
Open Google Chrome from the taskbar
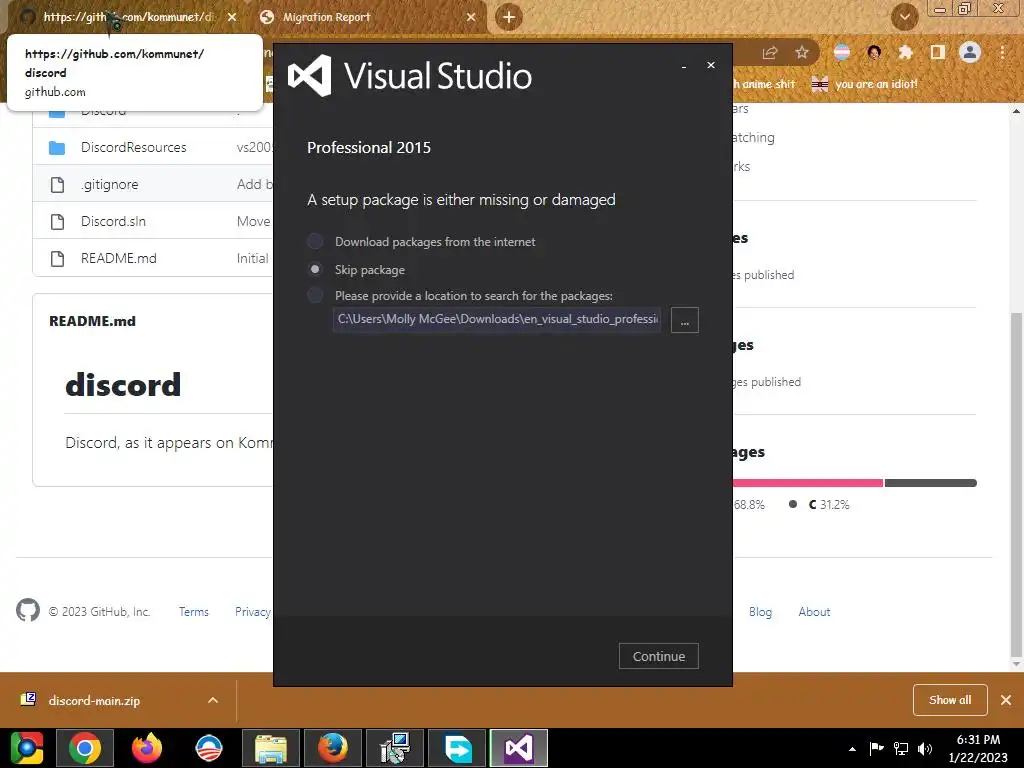click(x=85, y=748)
